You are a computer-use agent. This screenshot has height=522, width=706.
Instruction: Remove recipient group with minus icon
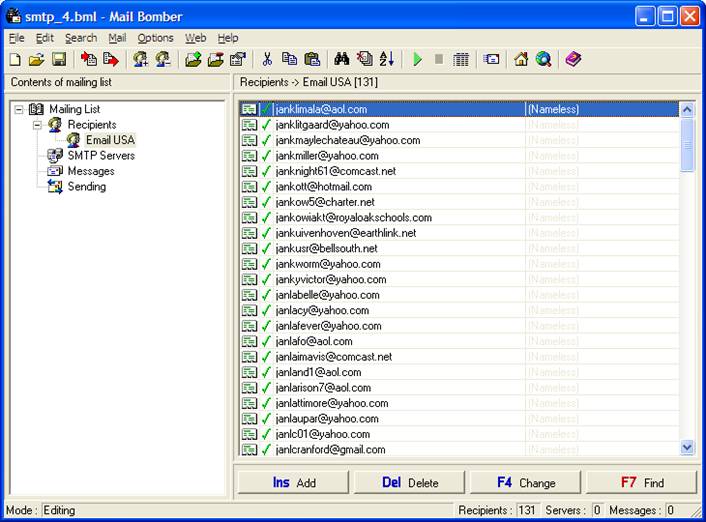tap(163, 59)
